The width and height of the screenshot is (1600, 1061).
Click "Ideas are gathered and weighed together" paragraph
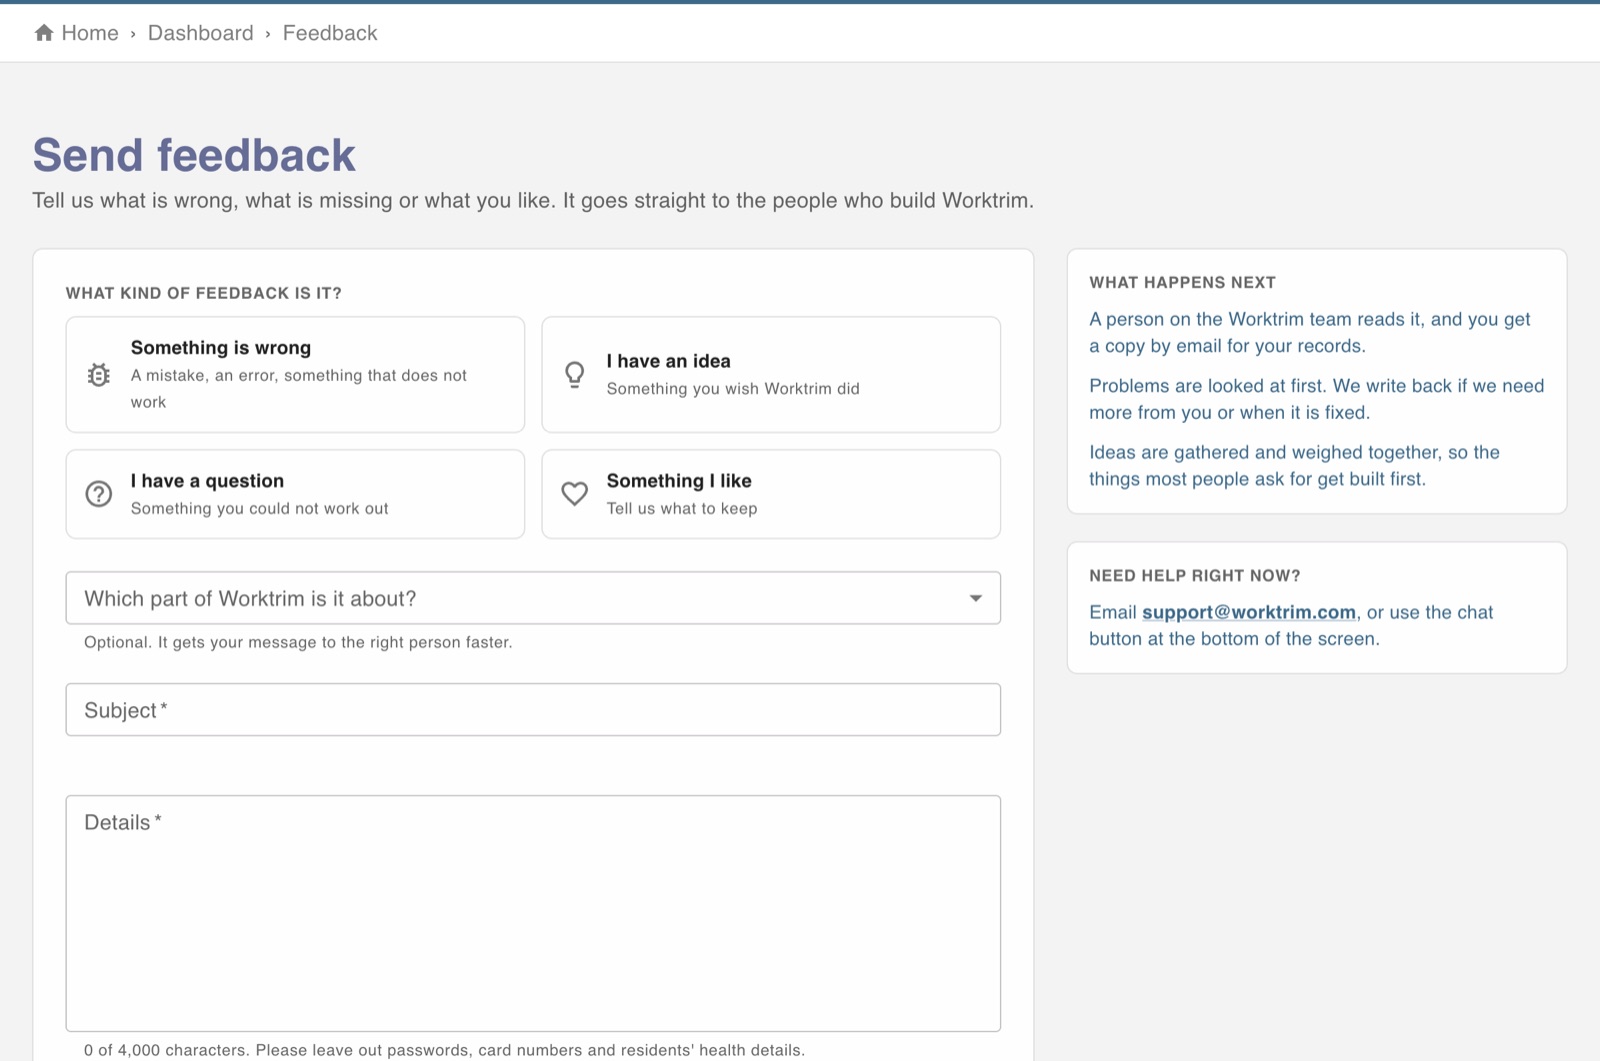pos(1295,465)
